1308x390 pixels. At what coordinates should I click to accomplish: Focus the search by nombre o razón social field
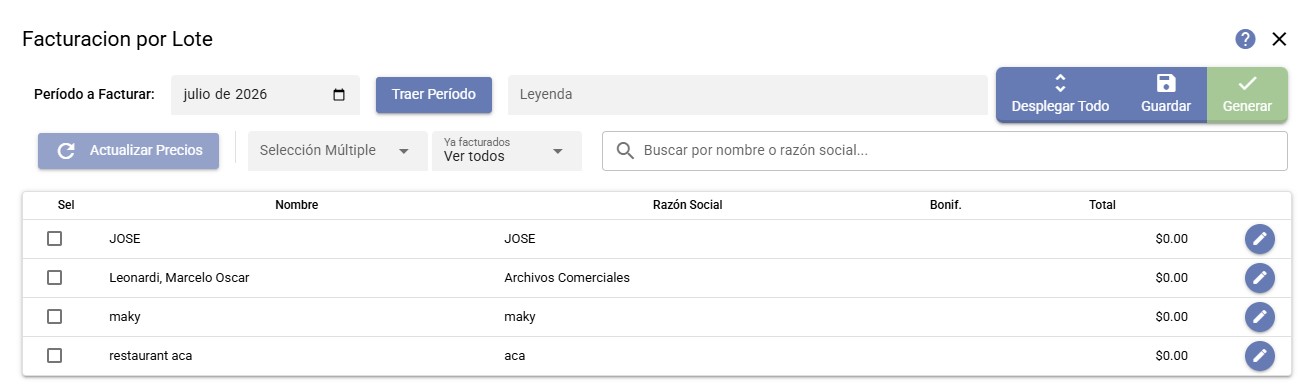(x=944, y=151)
